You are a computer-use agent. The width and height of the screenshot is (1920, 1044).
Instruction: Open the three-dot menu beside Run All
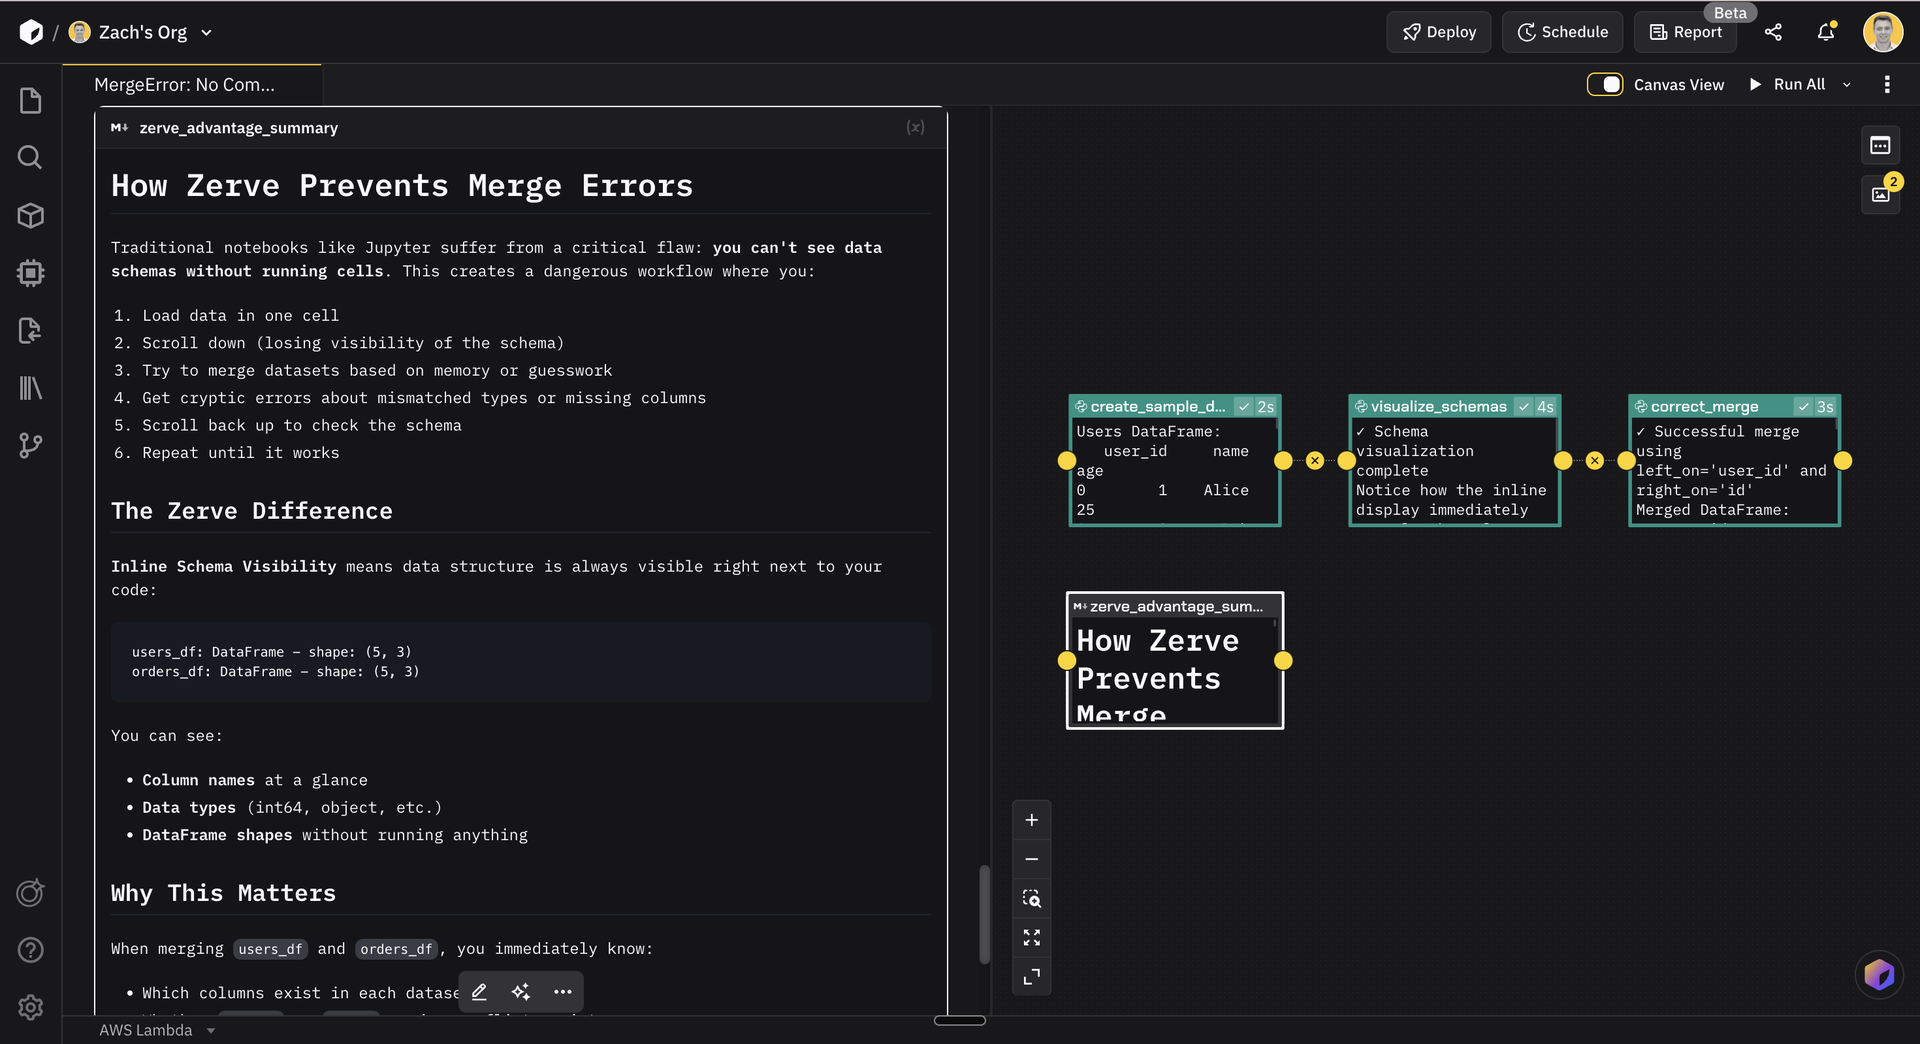[1888, 84]
